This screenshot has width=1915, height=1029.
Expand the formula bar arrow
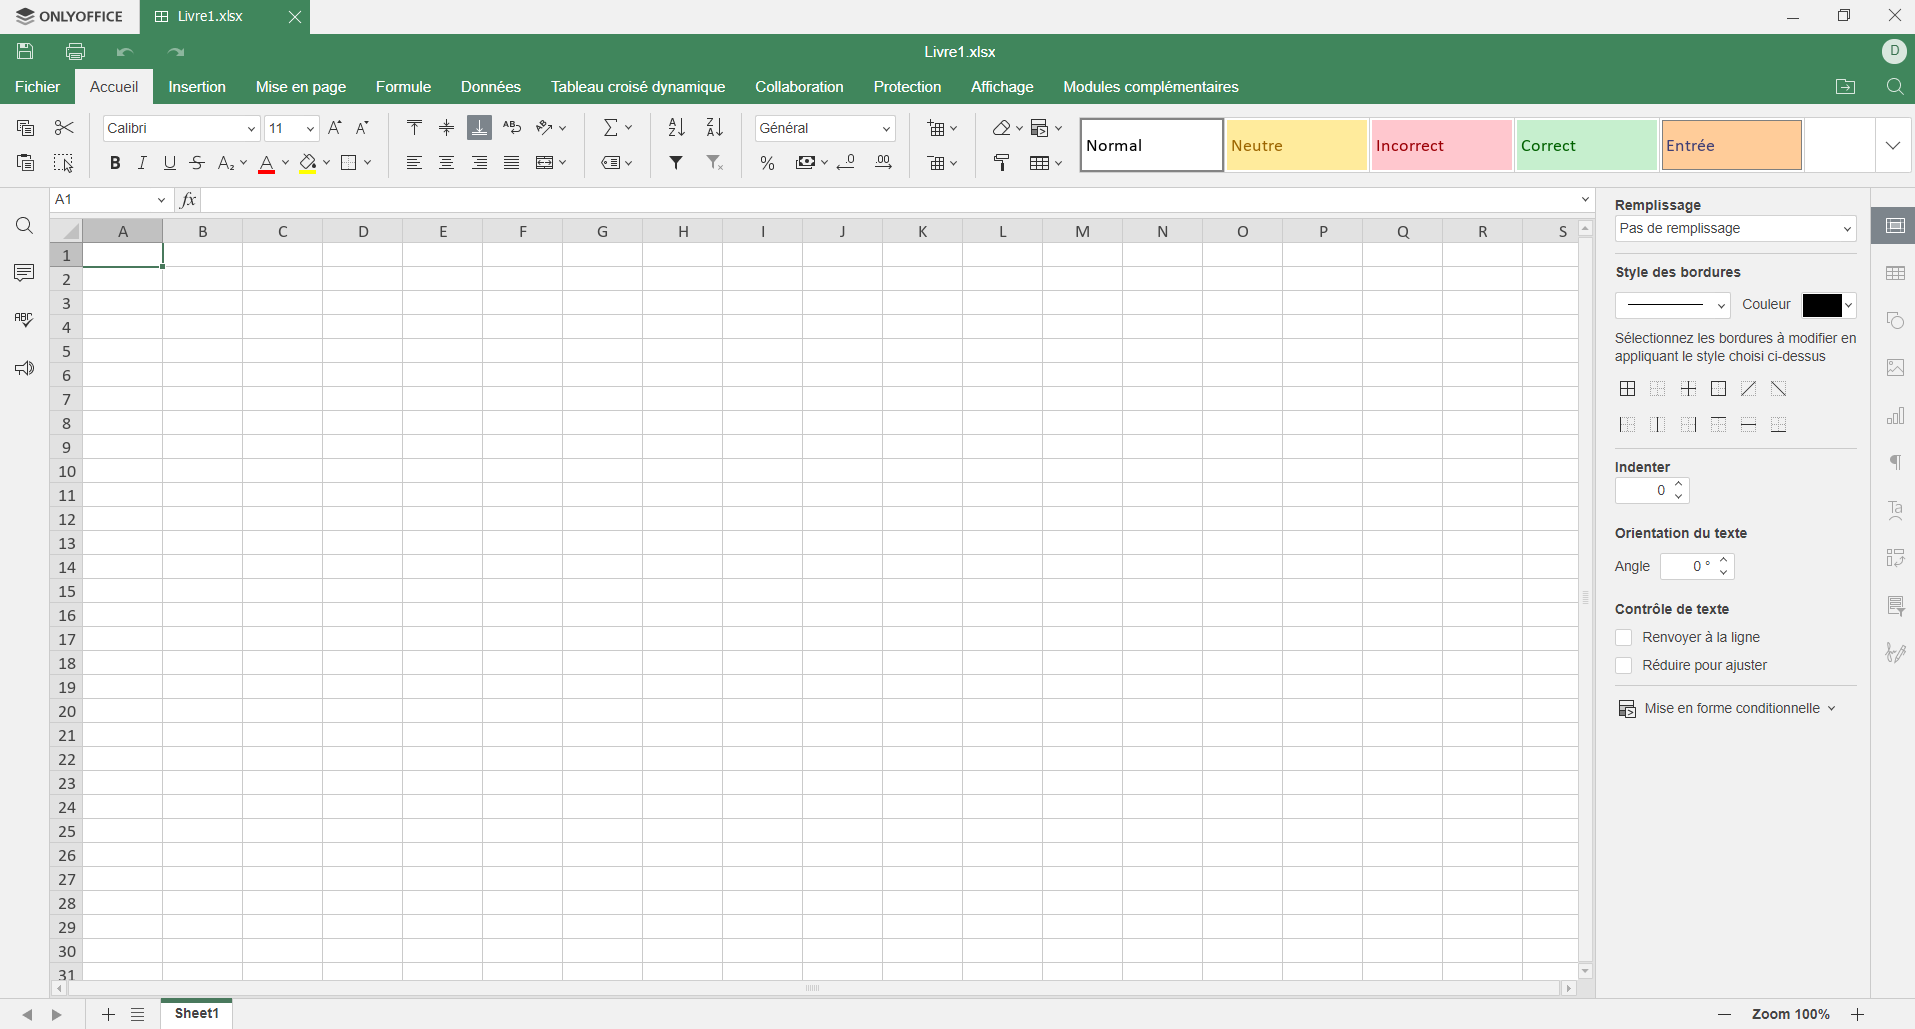click(x=1585, y=200)
